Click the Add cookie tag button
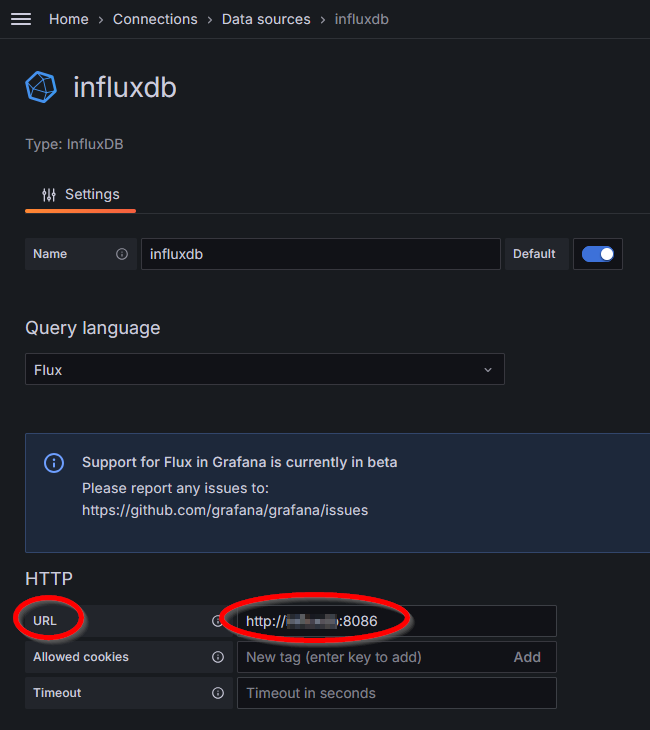The image size is (650, 730). tap(527, 657)
